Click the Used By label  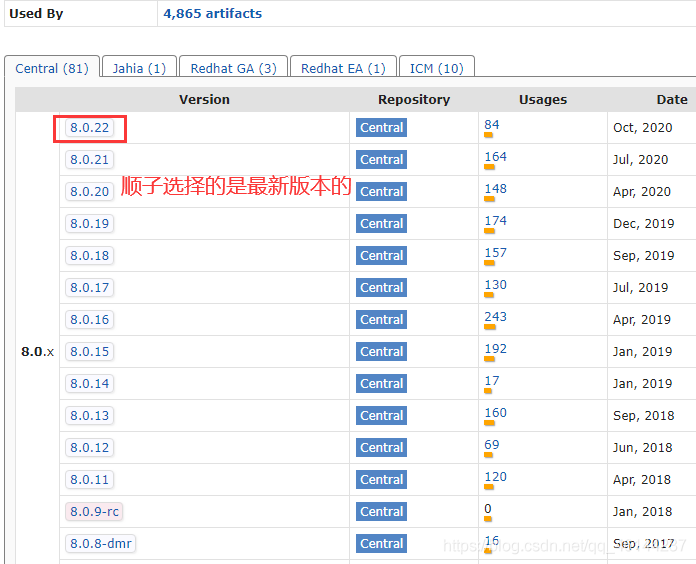(36, 13)
